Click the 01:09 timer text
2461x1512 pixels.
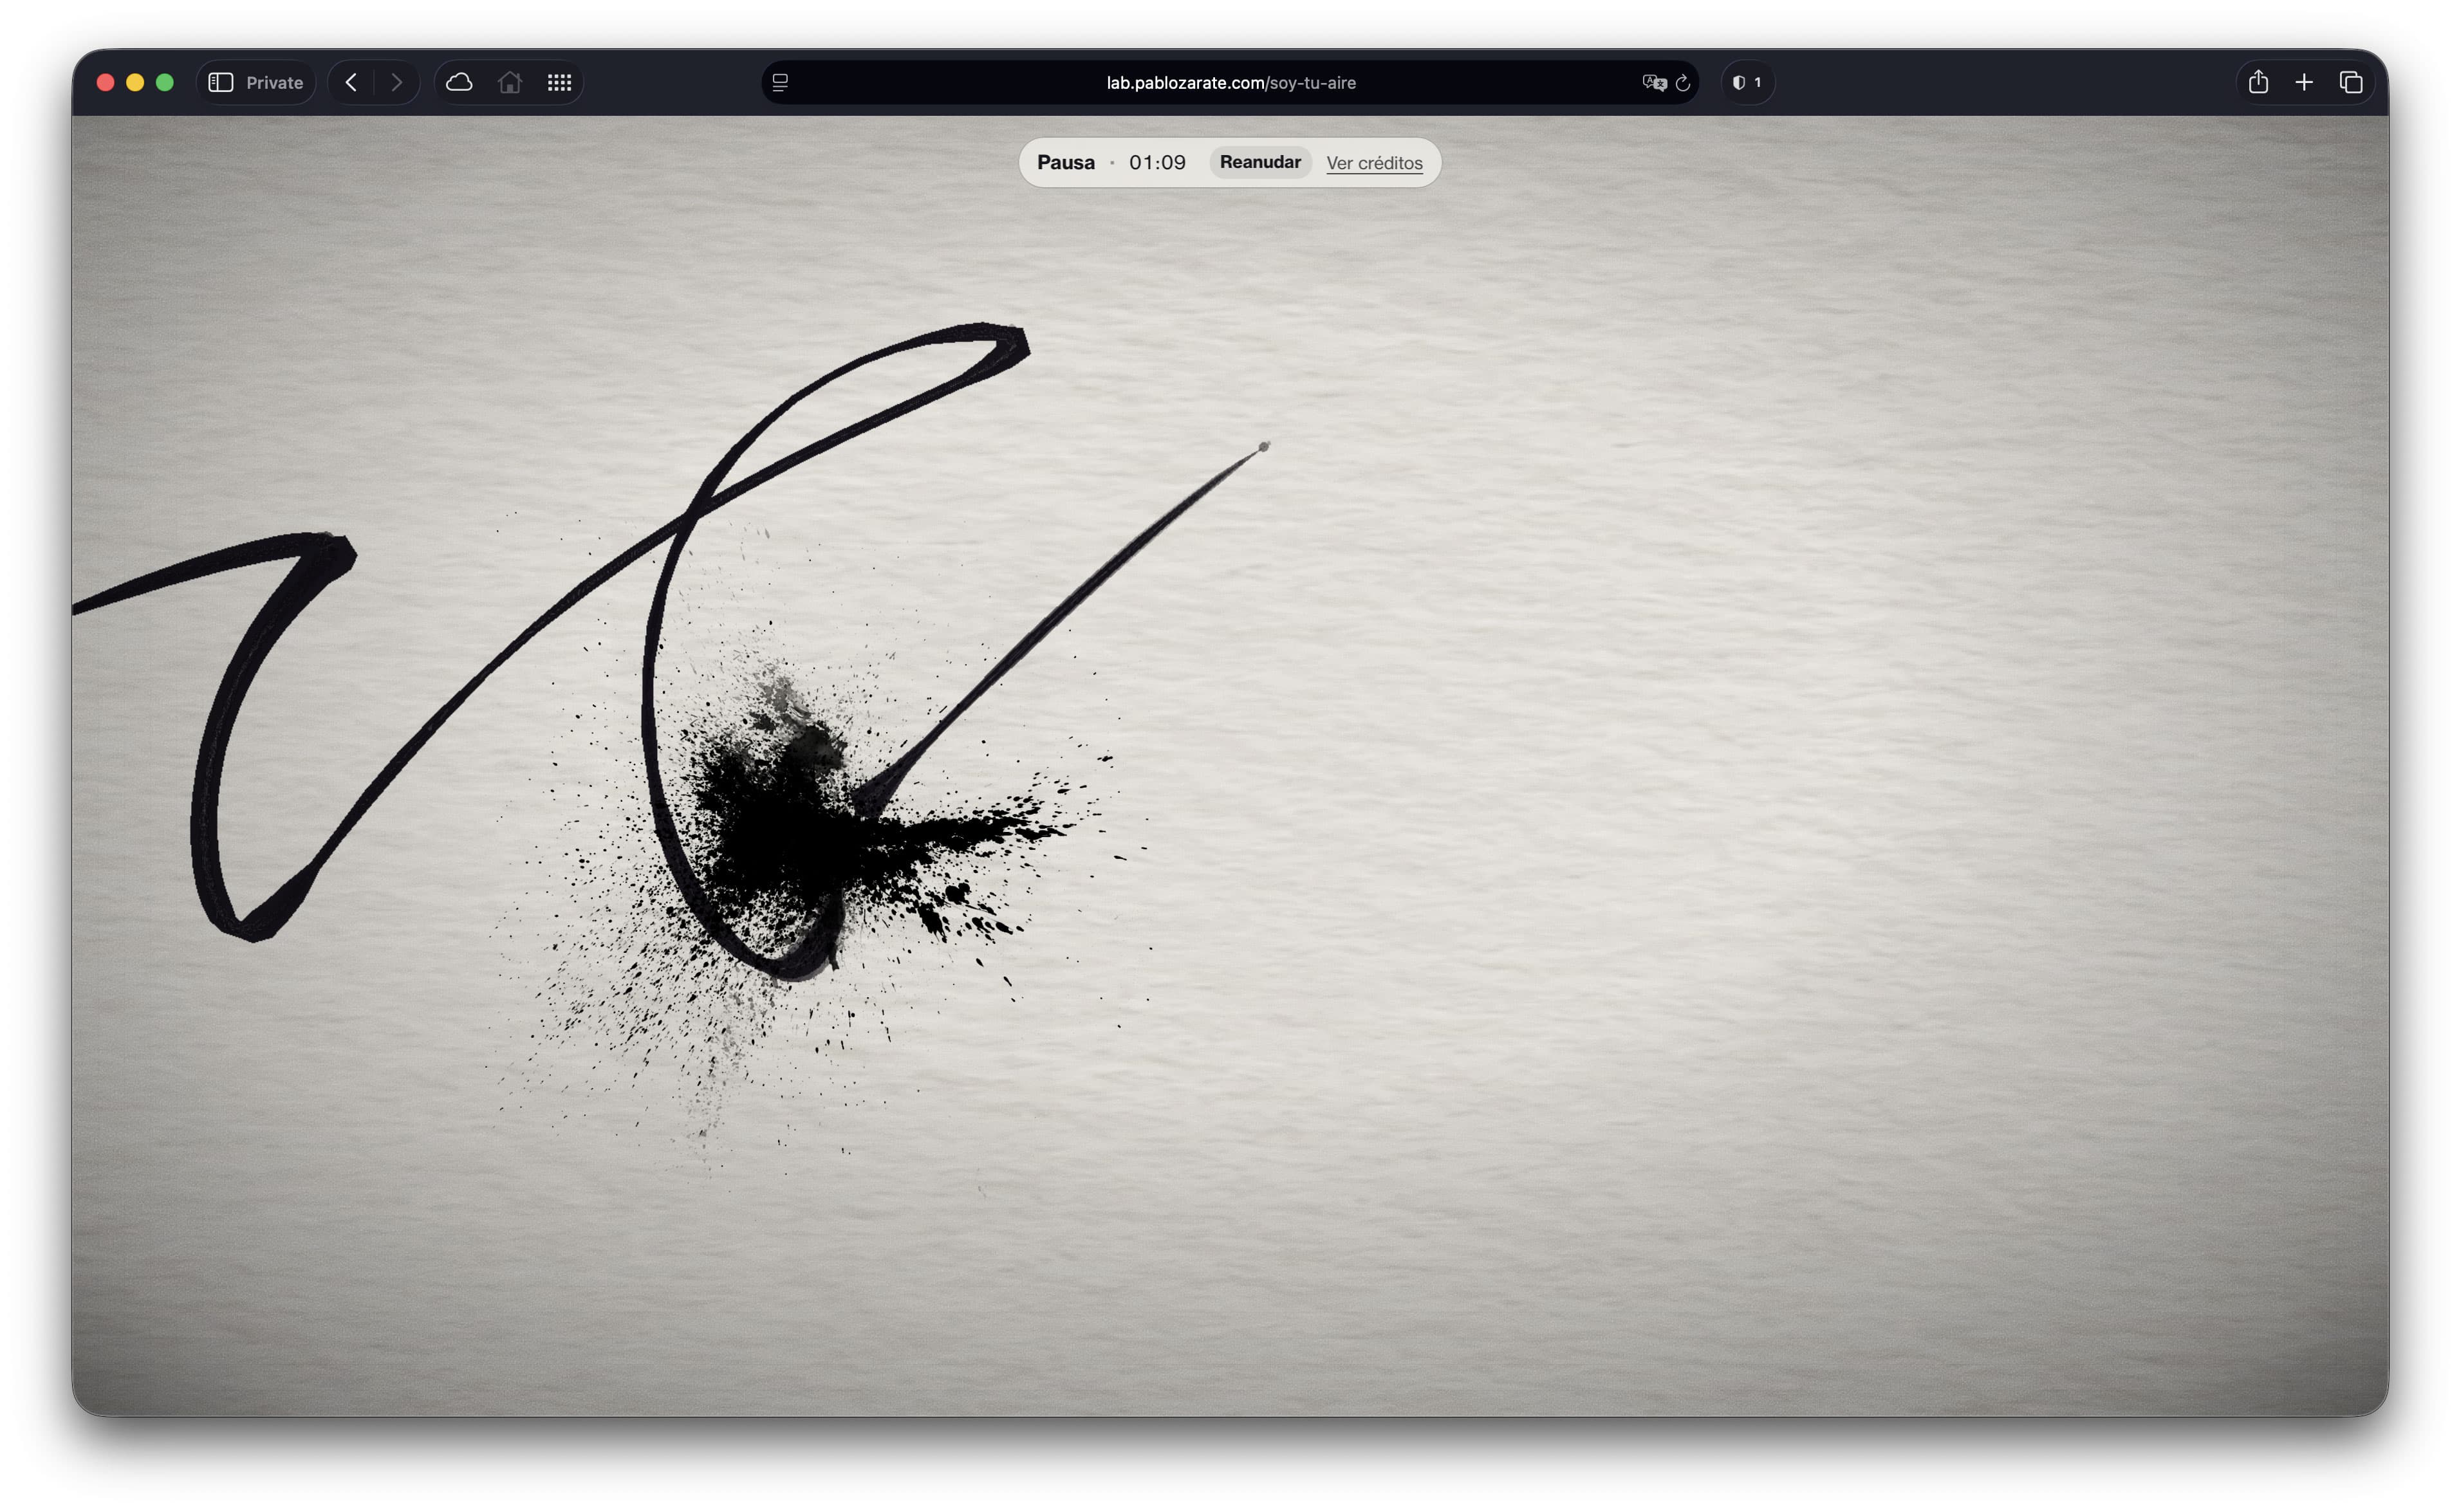1157,162
